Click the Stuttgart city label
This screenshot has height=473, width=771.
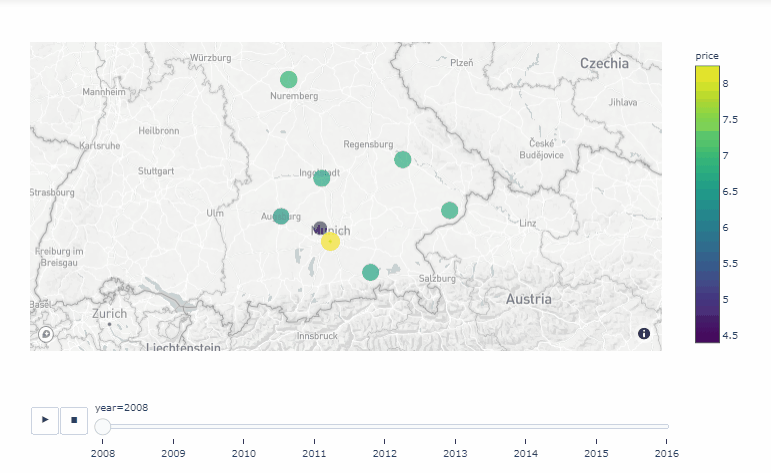coord(156,171)
